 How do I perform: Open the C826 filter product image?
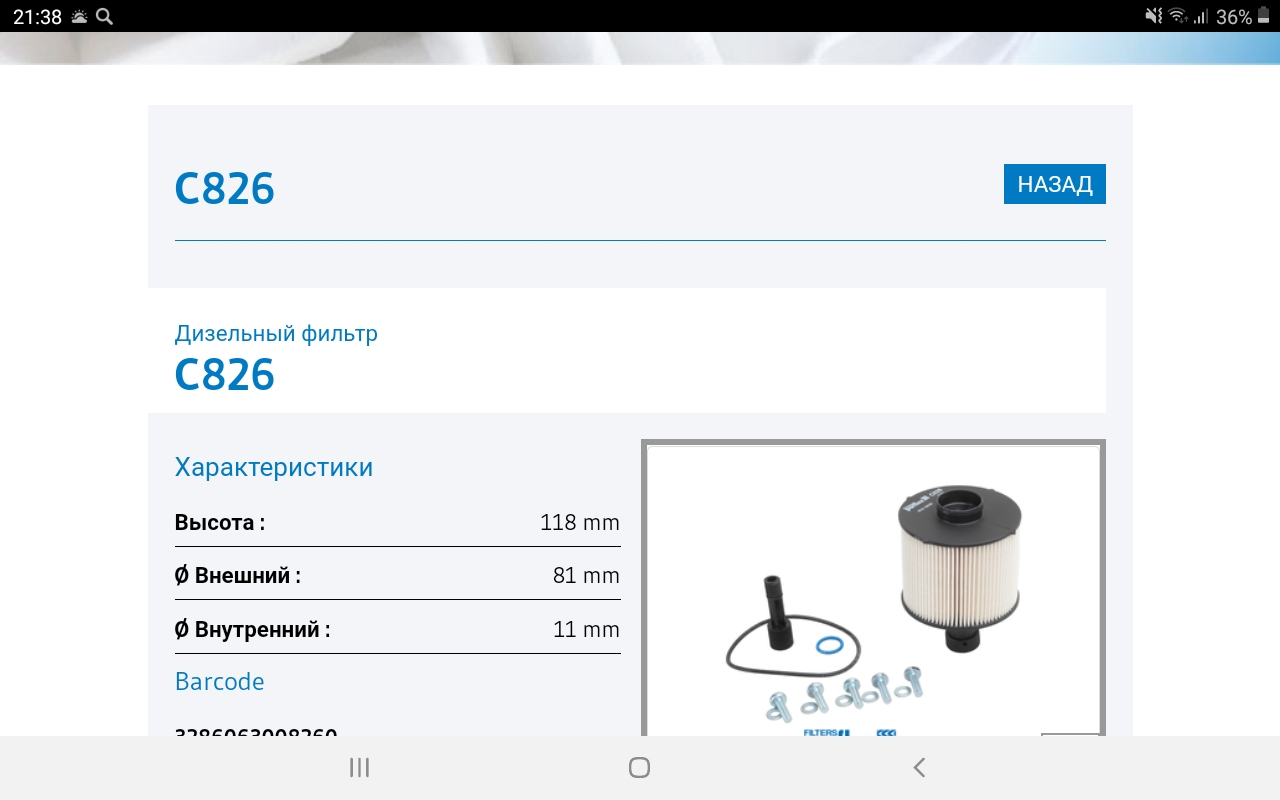click(873, 590)
